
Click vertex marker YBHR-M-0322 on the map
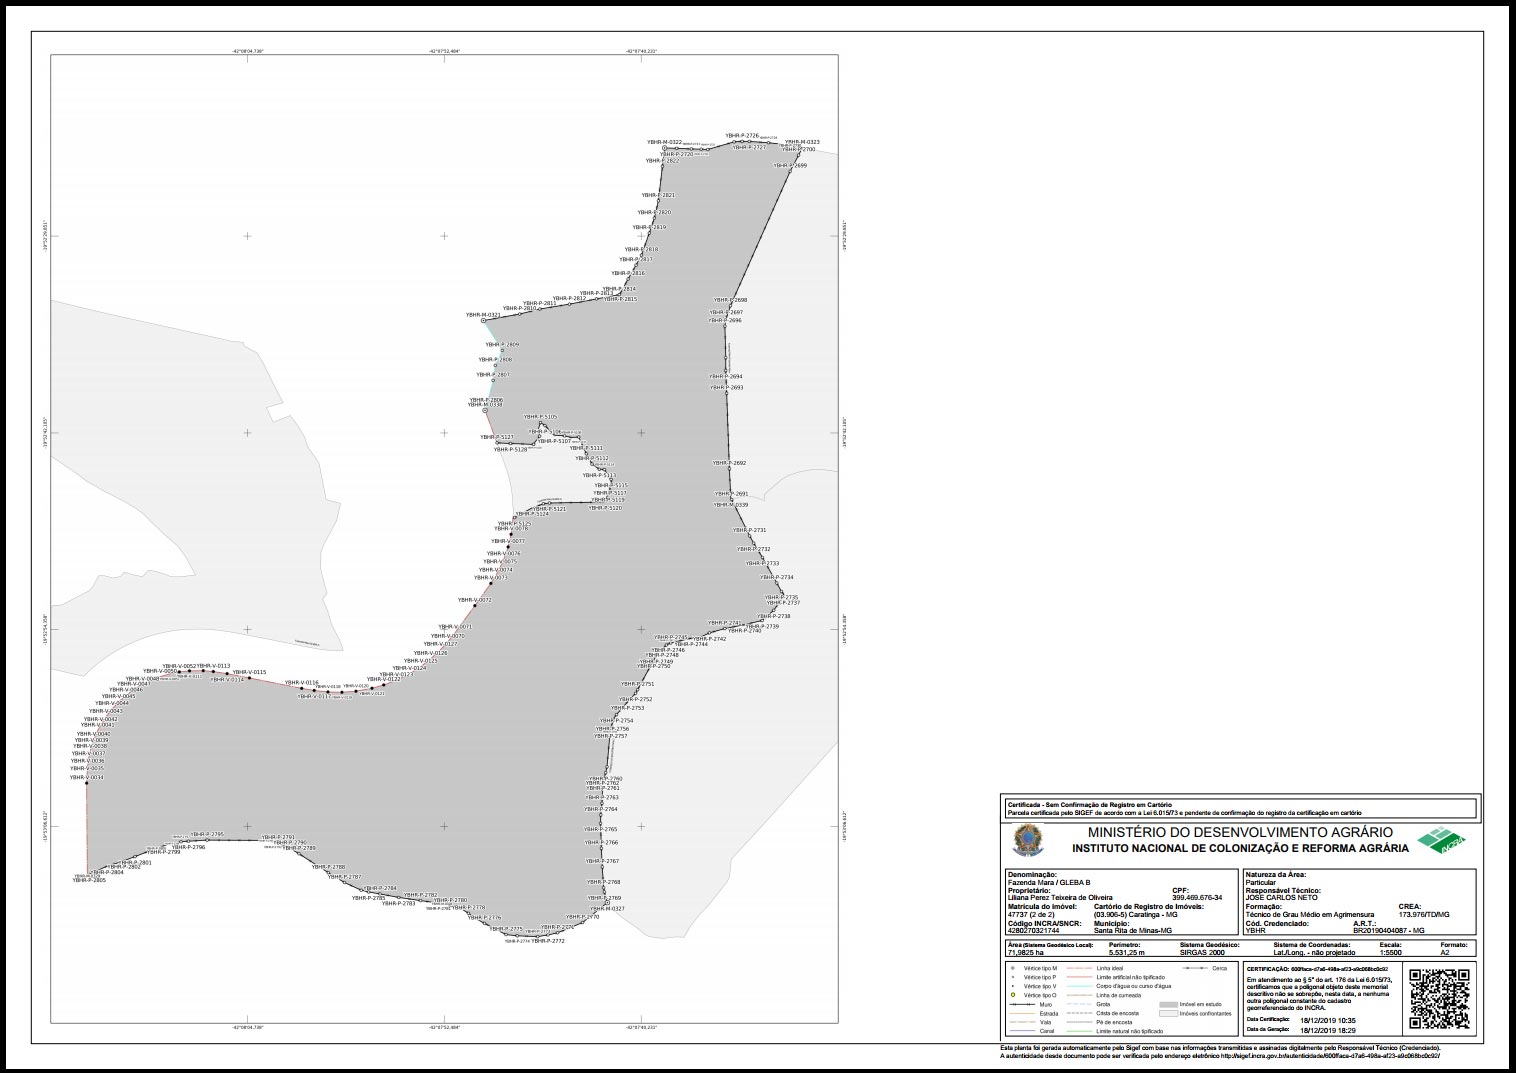(x=664, y=148)
